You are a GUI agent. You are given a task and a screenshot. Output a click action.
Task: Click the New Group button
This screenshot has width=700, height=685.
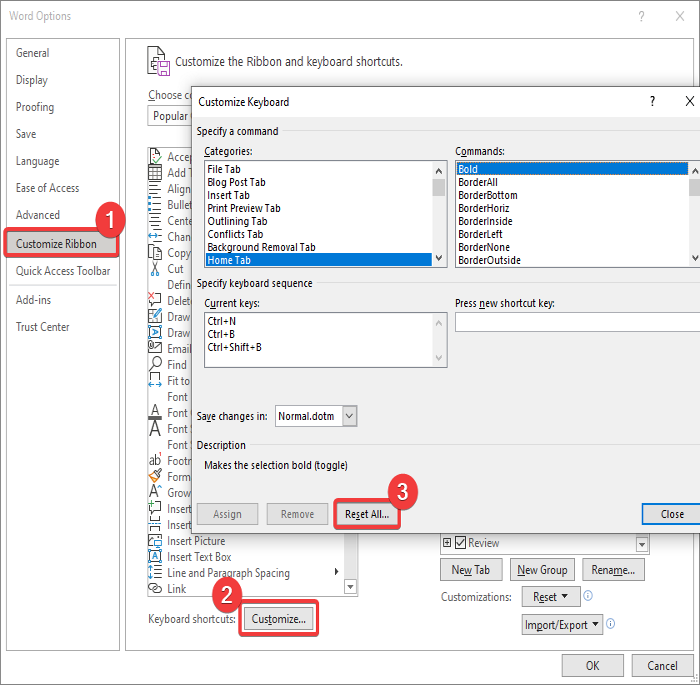point(542,570)
